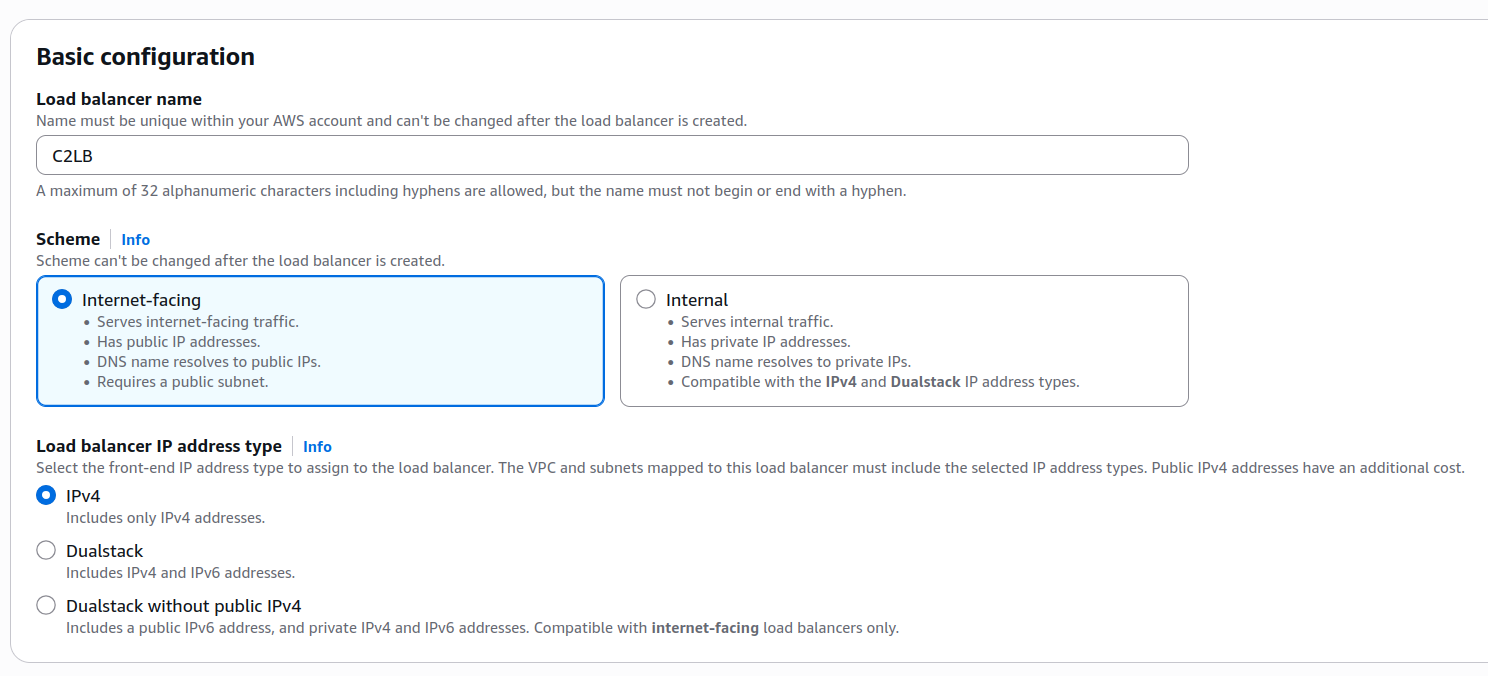1488x676 pixels.
Task: Click the Load balancer IP address type label
Action: click(x=159, y=446)
